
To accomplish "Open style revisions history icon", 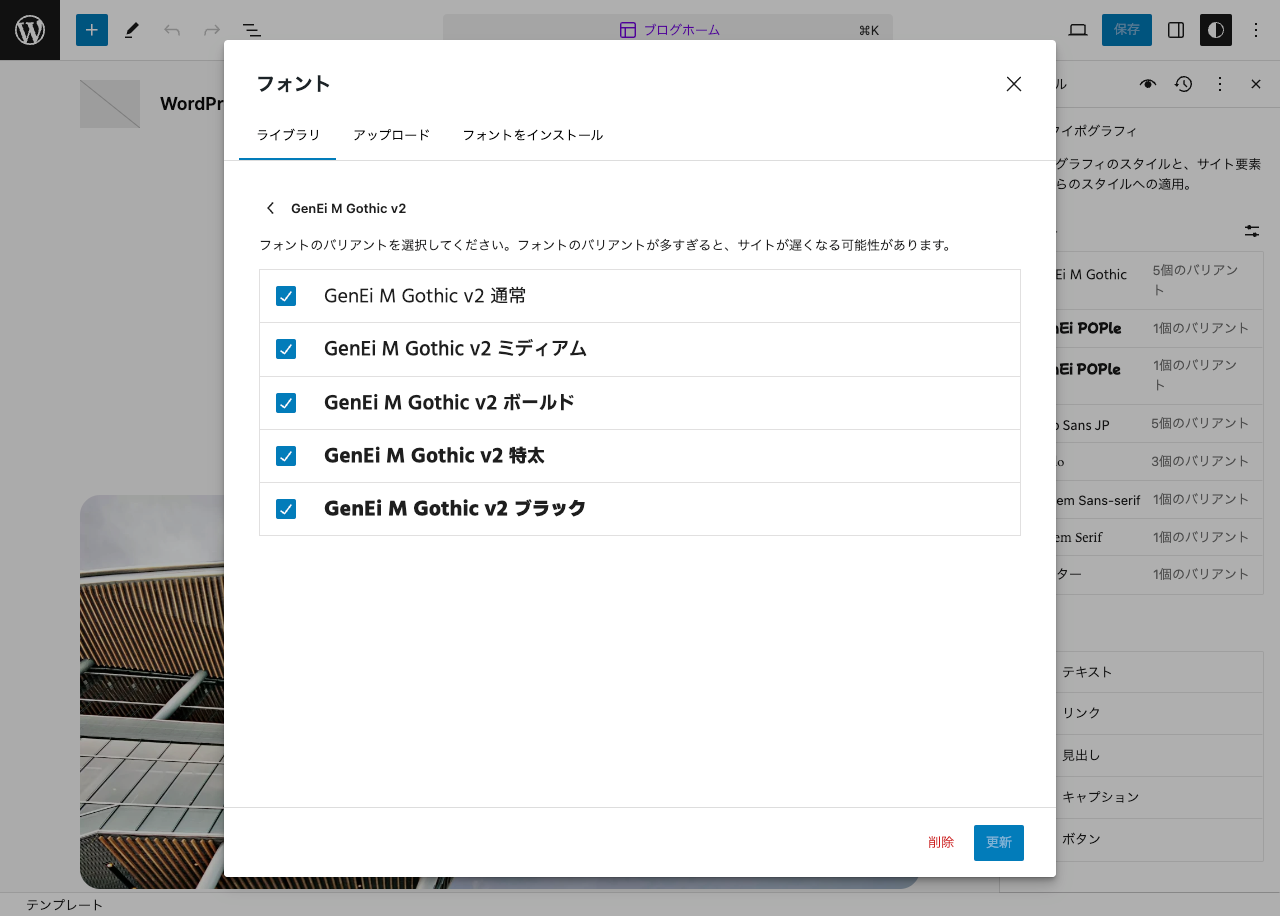I will tap(1184, 84).
